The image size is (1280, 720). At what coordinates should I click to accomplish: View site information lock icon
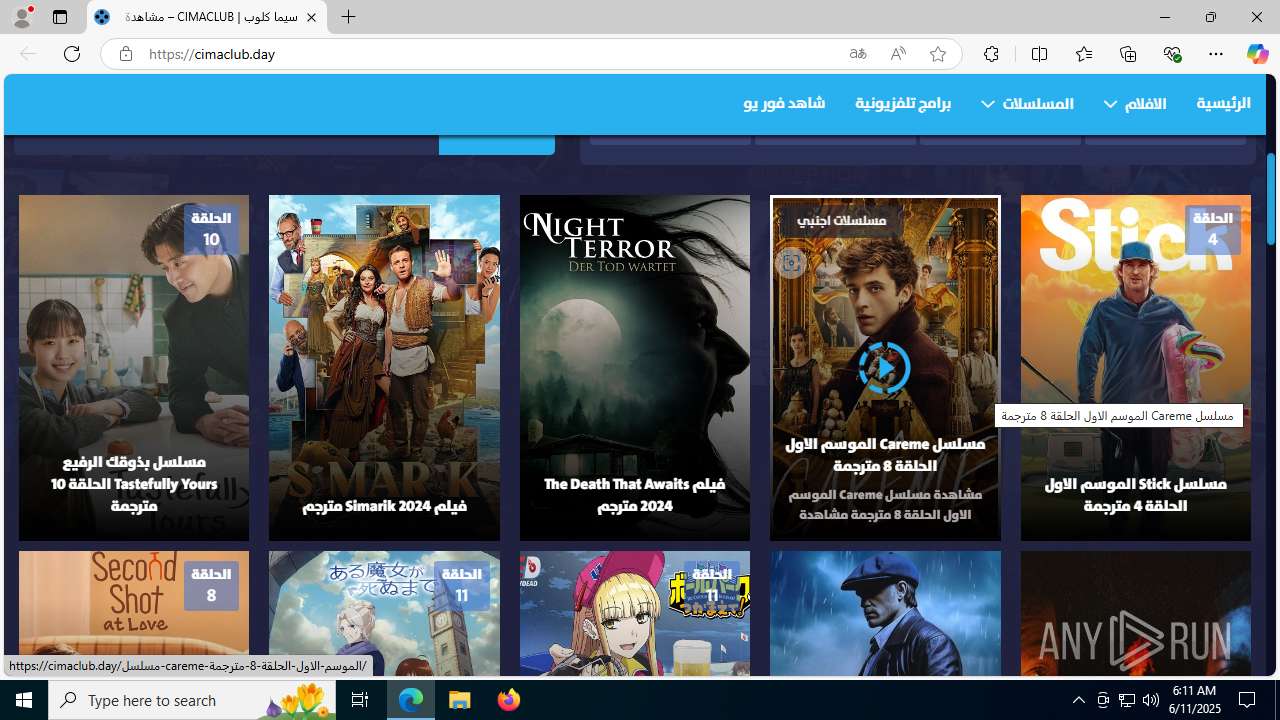[125, 54]
